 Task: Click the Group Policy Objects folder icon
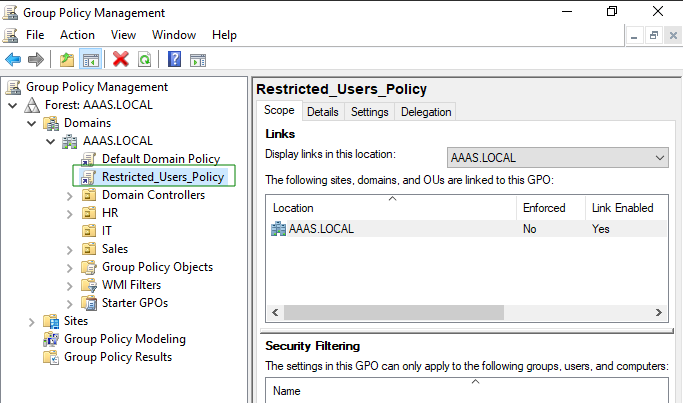tap(89, 267)
